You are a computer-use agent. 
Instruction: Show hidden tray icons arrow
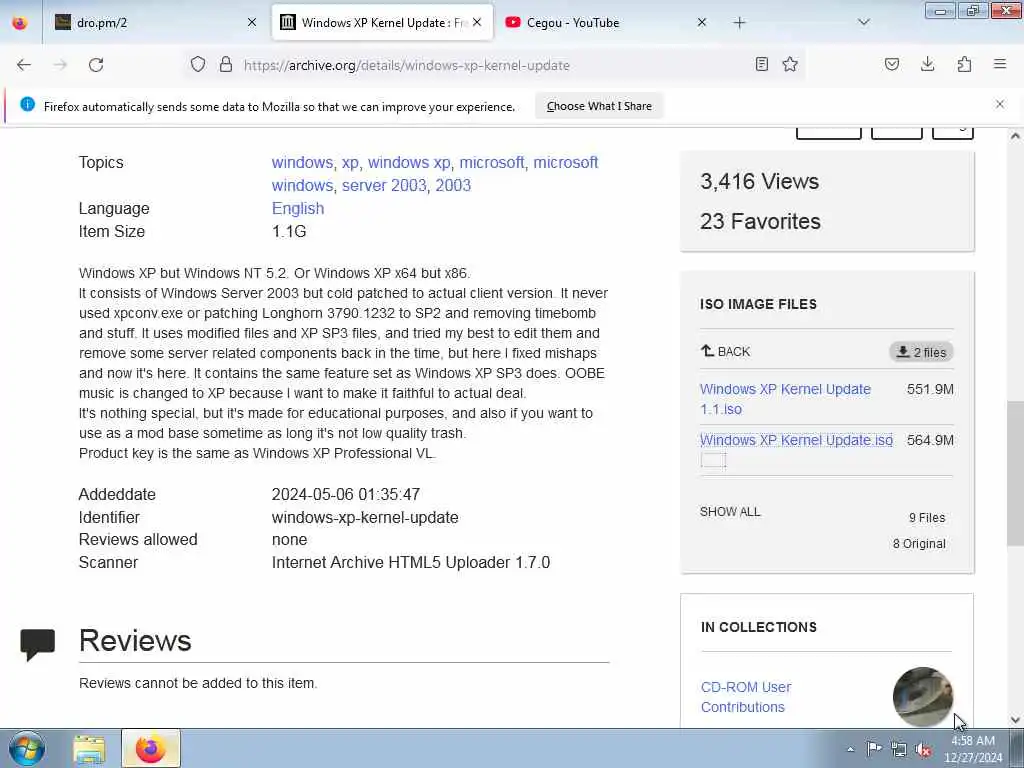point(850,749)
